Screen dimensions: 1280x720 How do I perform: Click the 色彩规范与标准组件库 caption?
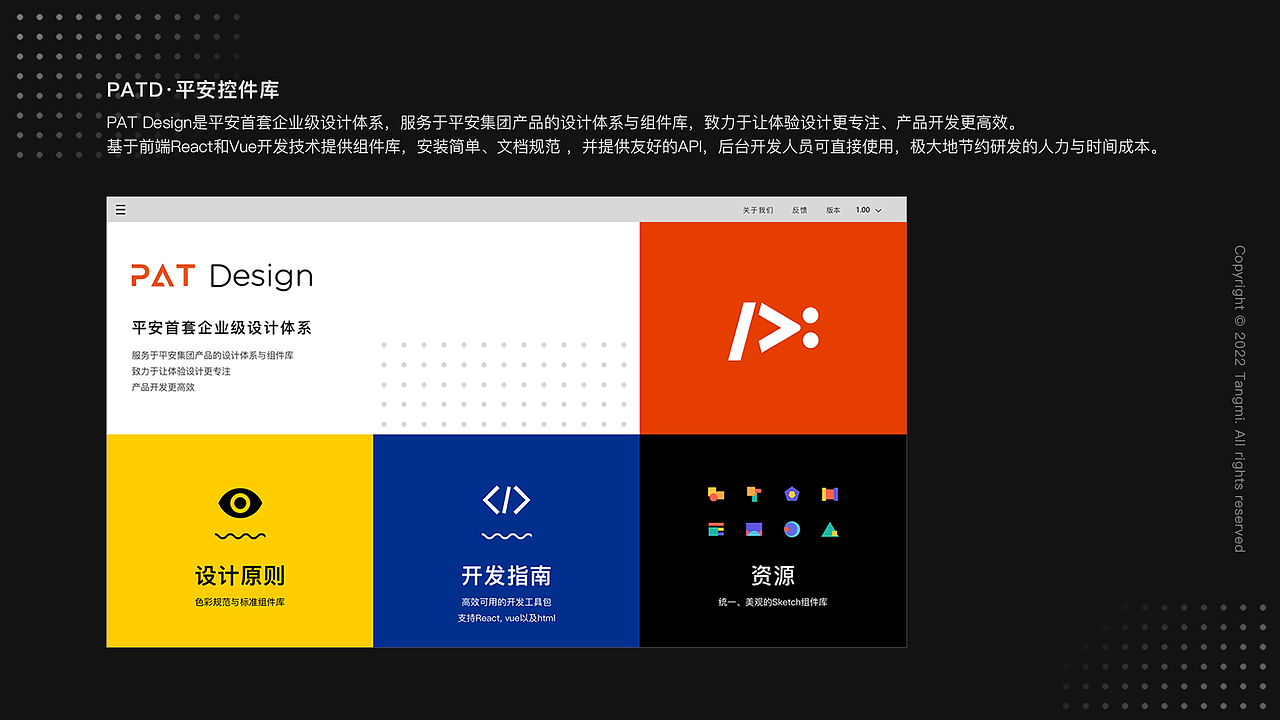(x=240, y=602)
